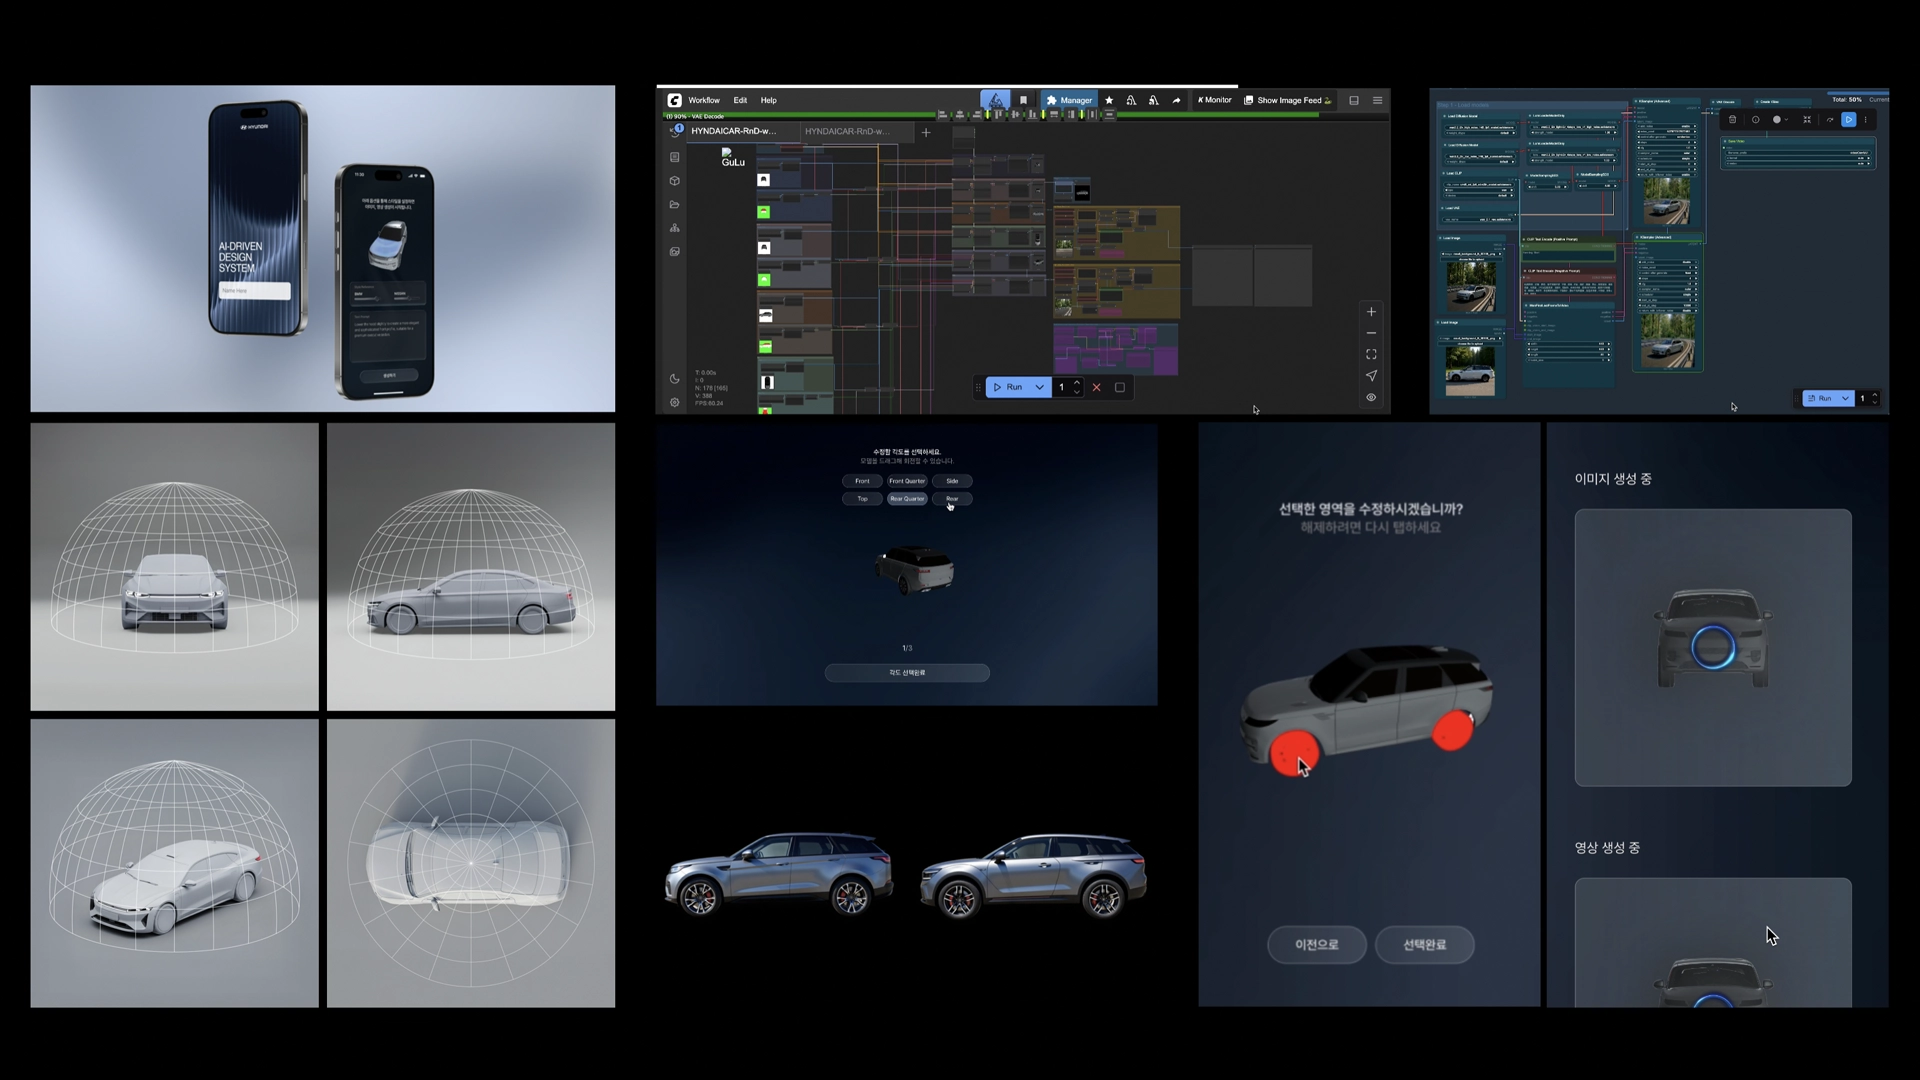The image size is (1920, 1080).
Task: Click the trash delete icon in node toolbox
Action: 1732,119
